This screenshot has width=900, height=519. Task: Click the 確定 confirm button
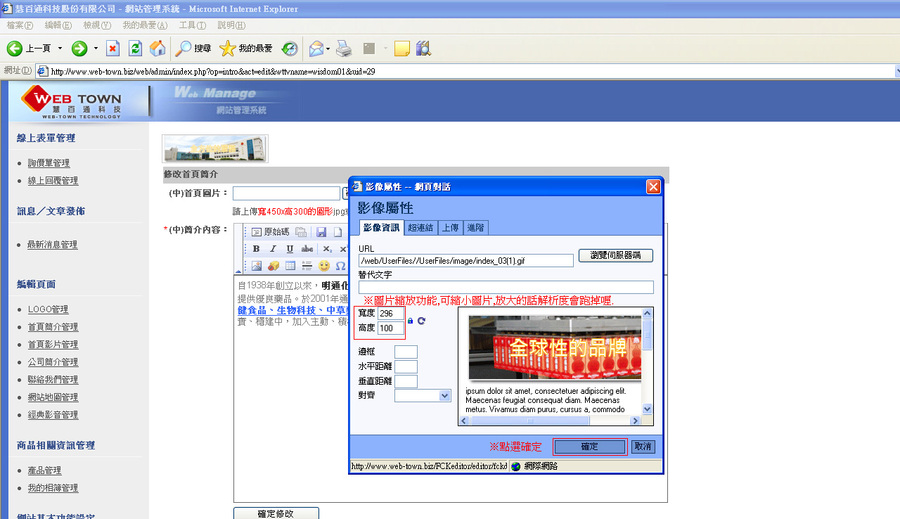[x=589, y=447]
